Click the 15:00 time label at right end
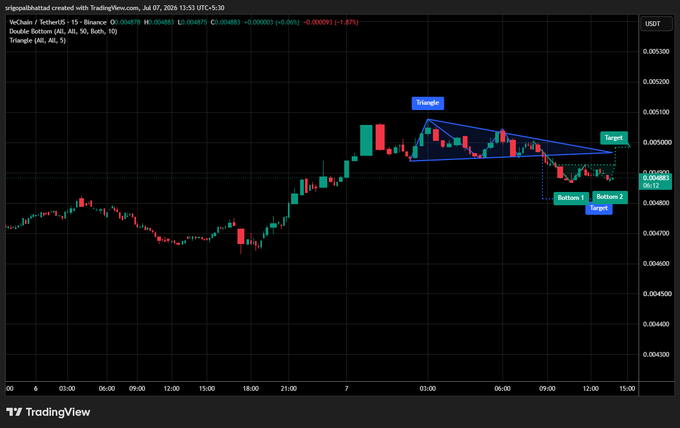The height and width of the screenshot is (428, 680). point(627,389)
